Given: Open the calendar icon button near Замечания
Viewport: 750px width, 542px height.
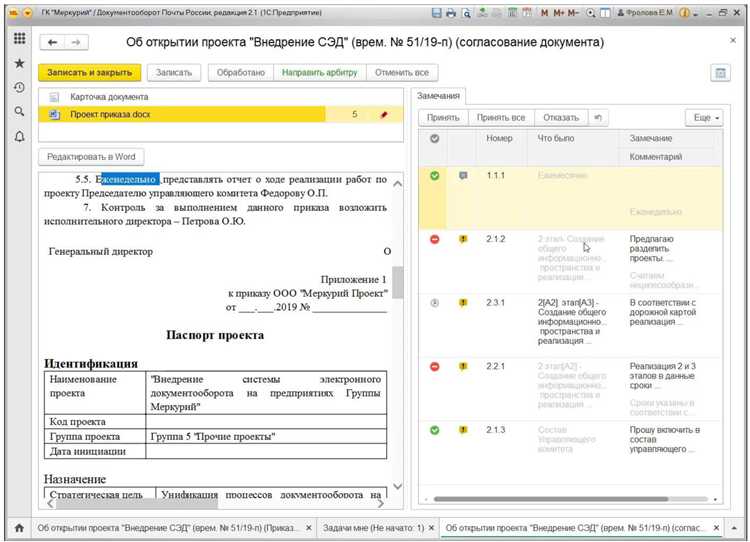Looking at the screenshot, I should tap(718, 73).
